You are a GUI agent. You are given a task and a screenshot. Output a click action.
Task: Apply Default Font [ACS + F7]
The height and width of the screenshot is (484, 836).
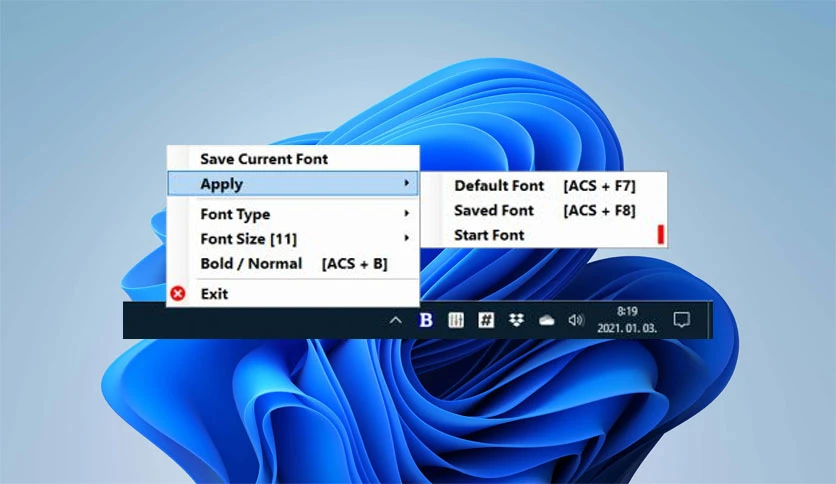pyautogui.click(x=544, y=185)
